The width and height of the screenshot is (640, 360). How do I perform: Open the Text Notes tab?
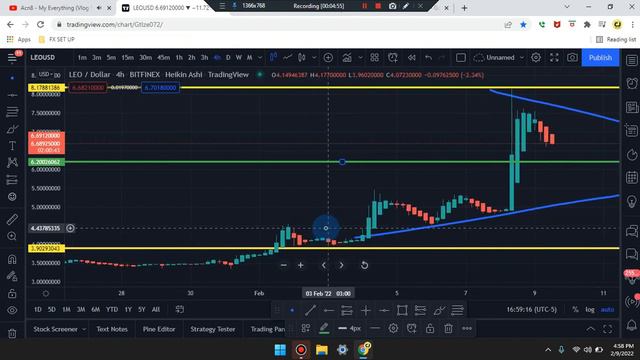112,329
